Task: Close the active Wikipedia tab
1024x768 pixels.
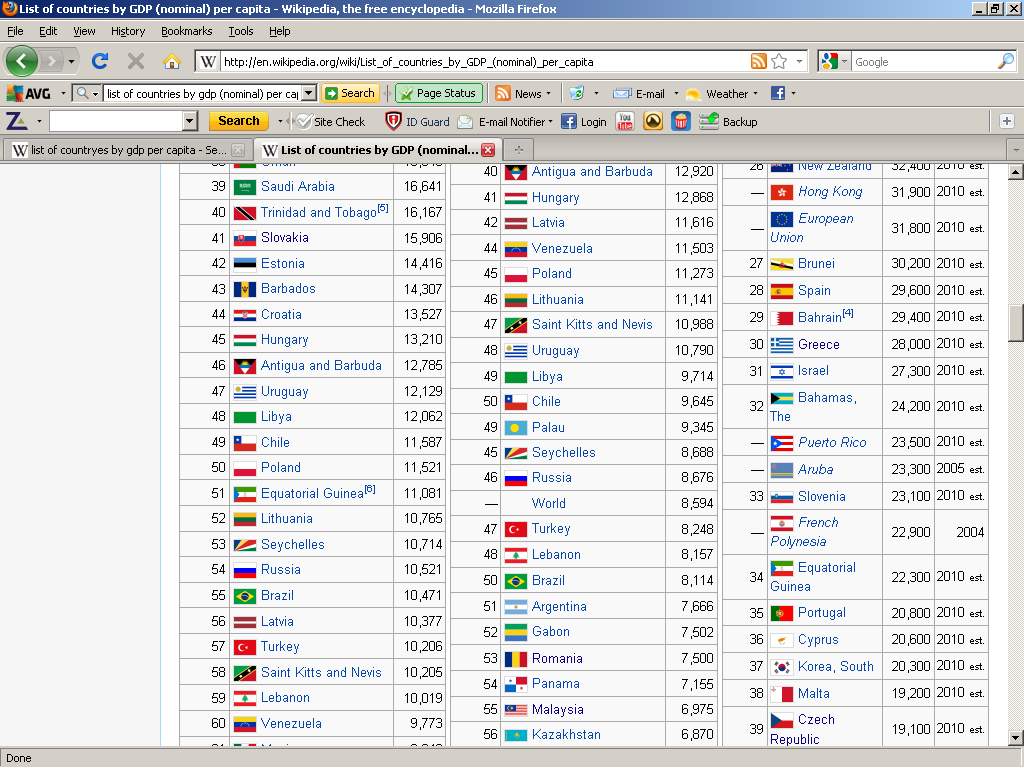Action: (x=488, y=150)
